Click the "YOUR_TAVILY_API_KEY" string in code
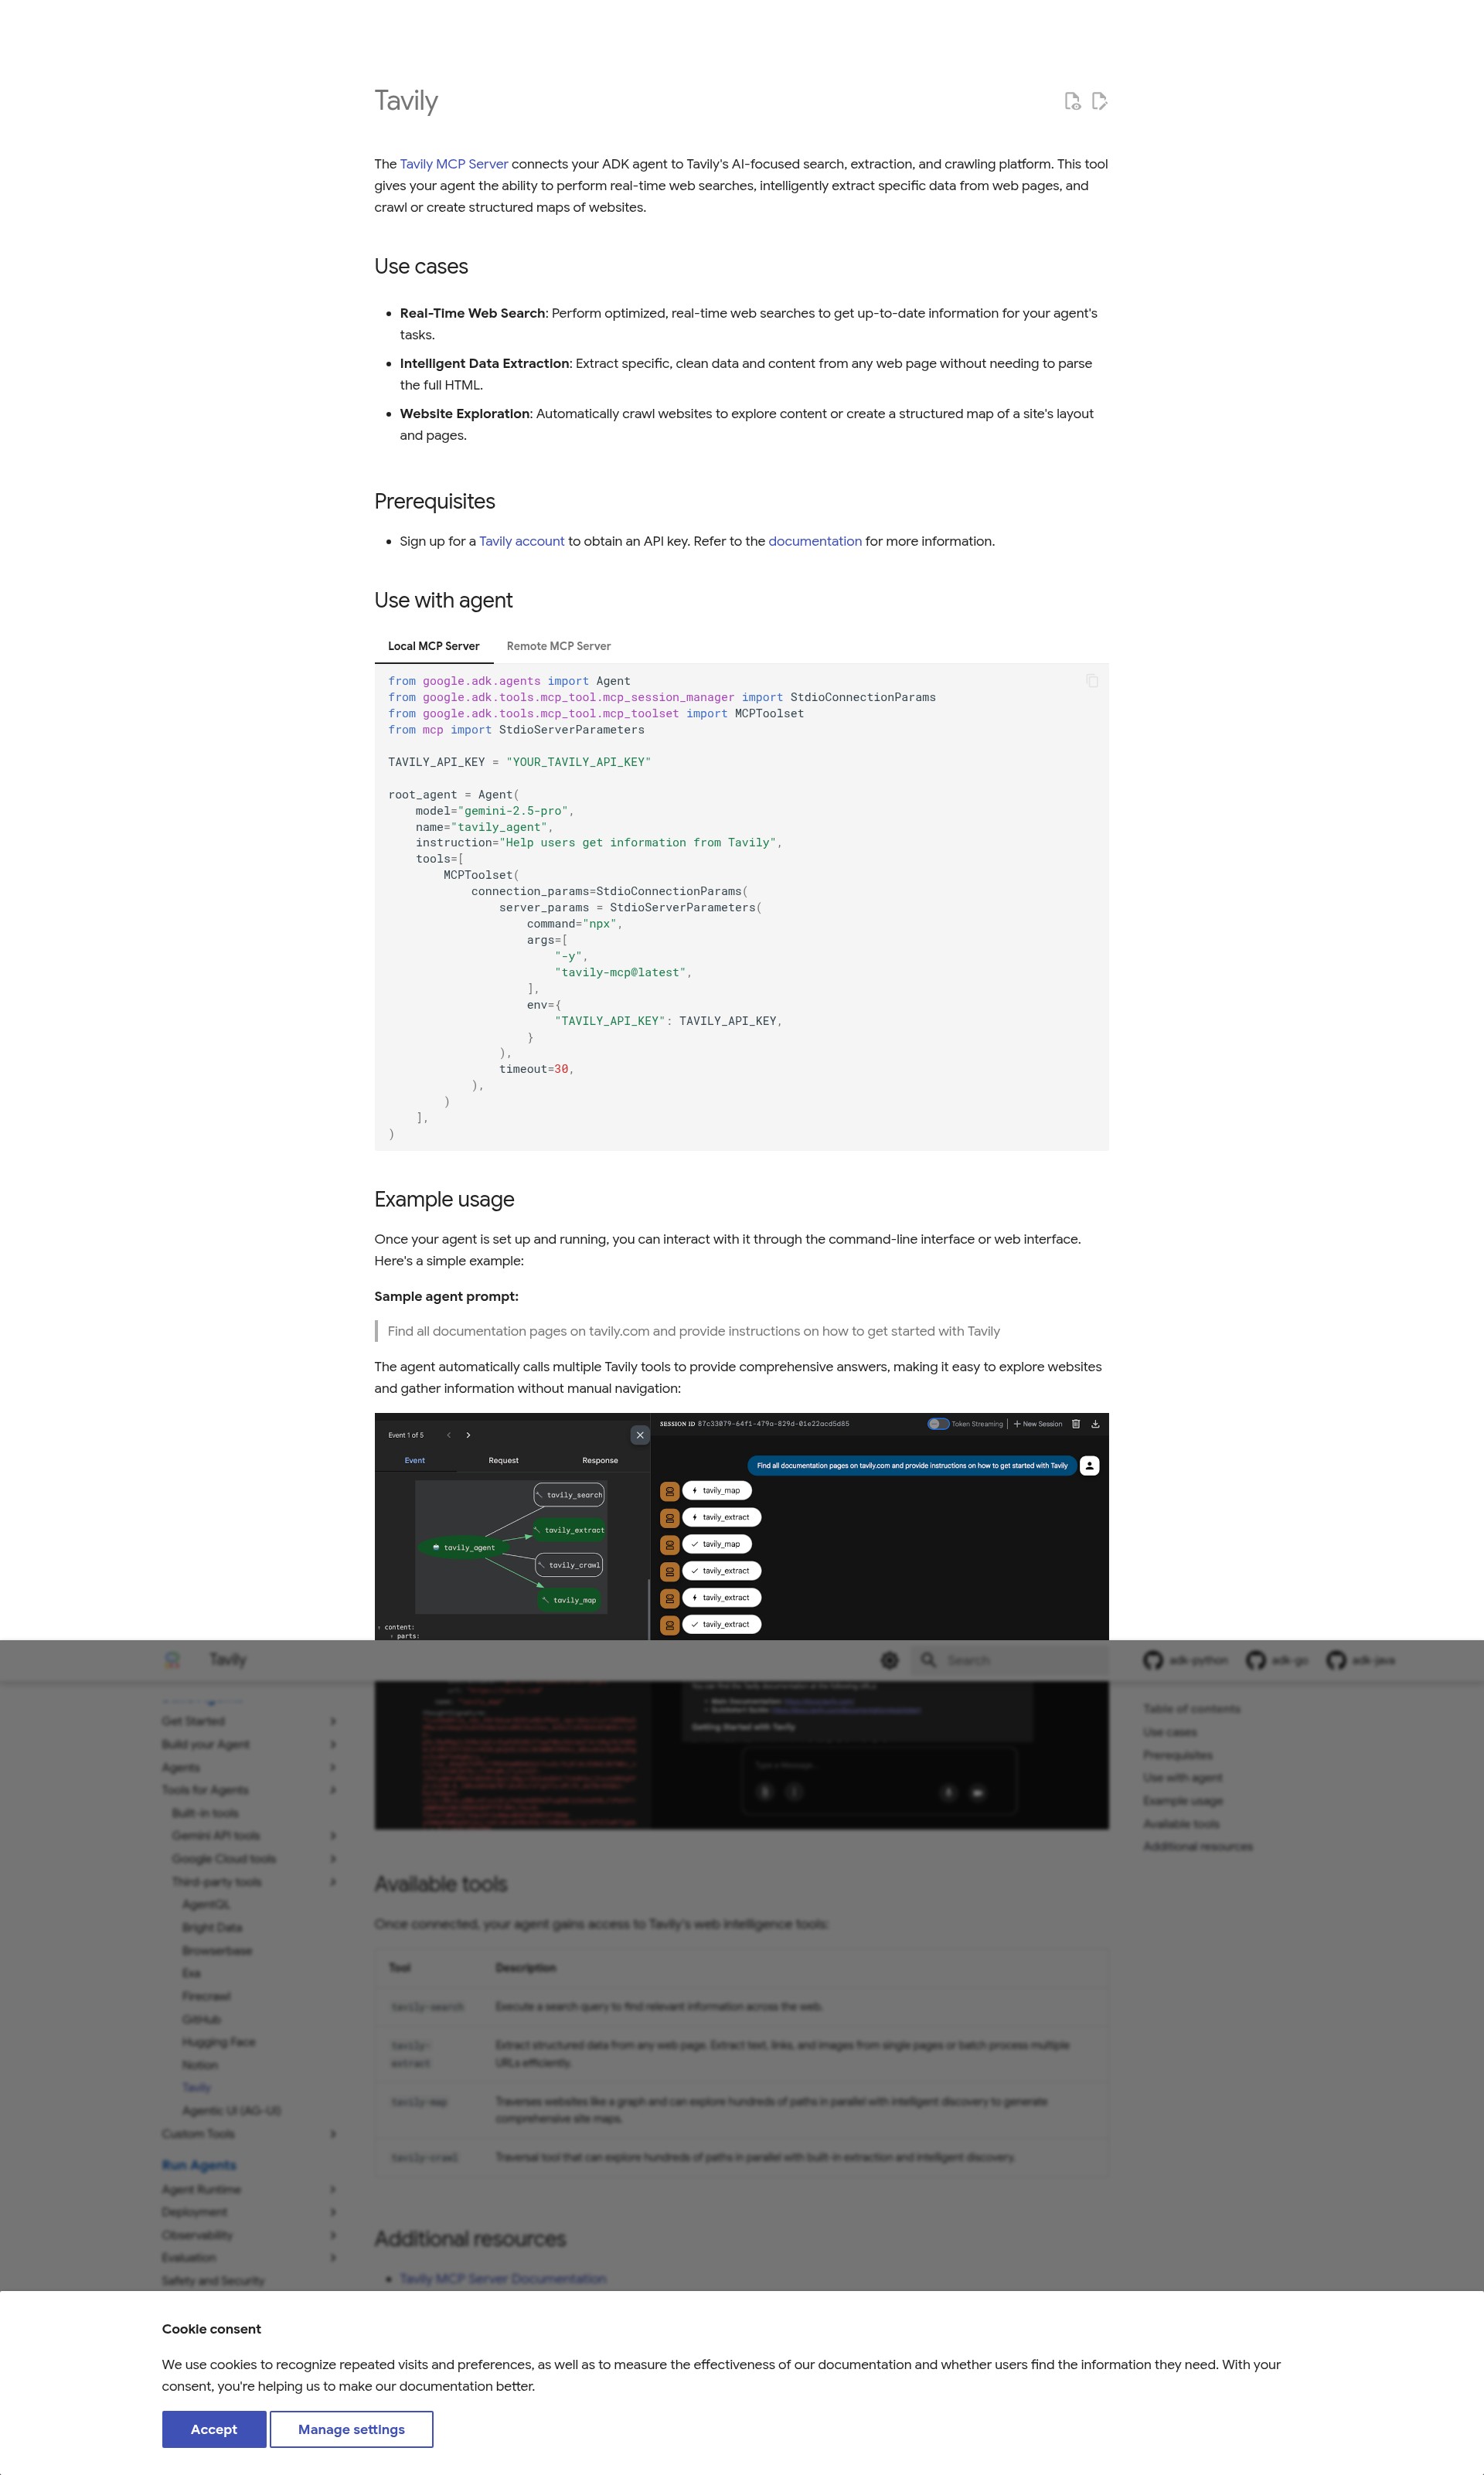1484x2475 pixels. 578,762
